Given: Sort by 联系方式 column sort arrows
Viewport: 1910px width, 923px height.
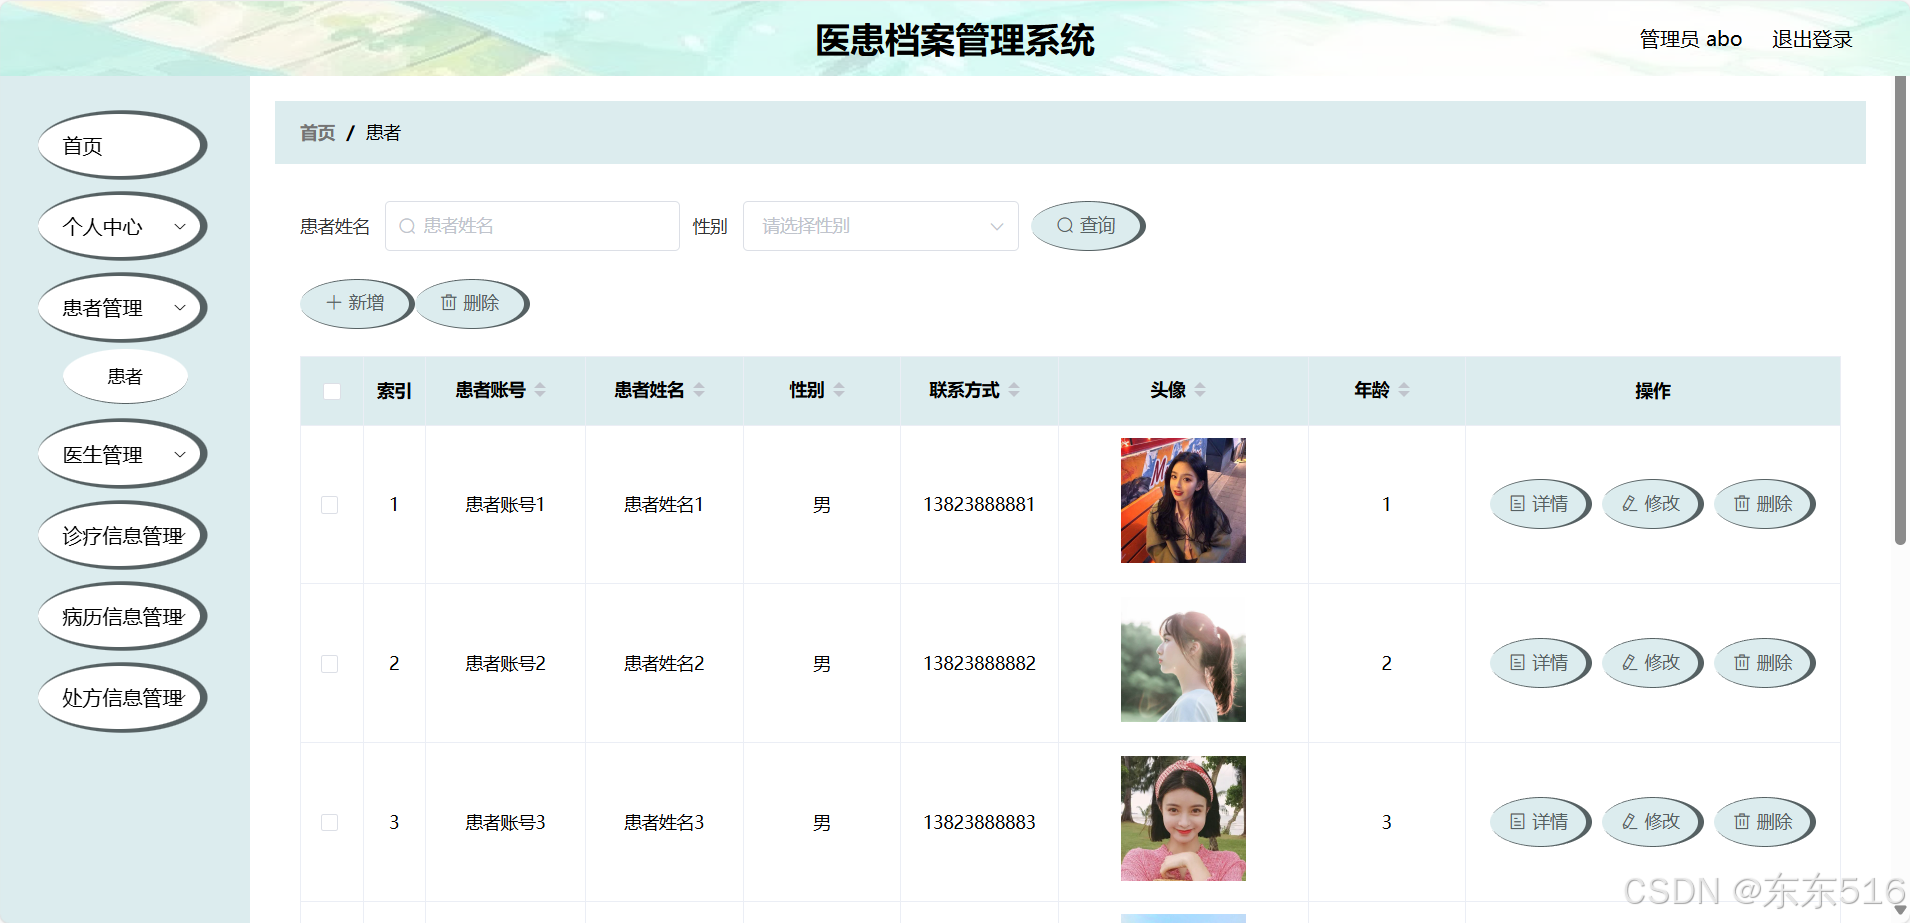Looking at the screenshot, I should tap(1014, 390).
